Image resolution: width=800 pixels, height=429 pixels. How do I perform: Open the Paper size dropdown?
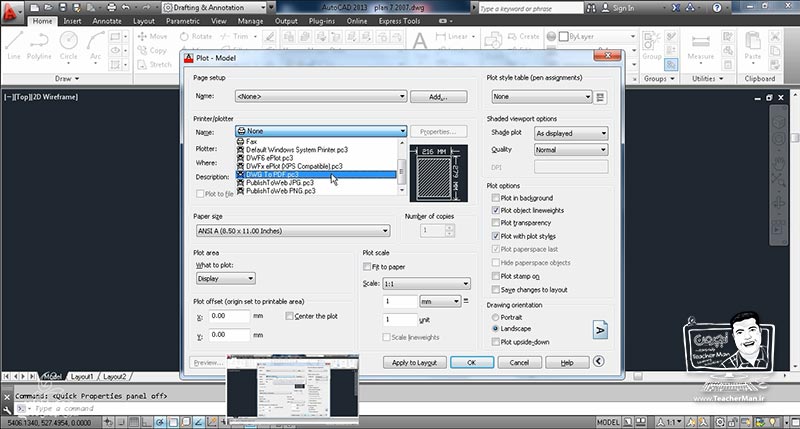pos(293,231)
